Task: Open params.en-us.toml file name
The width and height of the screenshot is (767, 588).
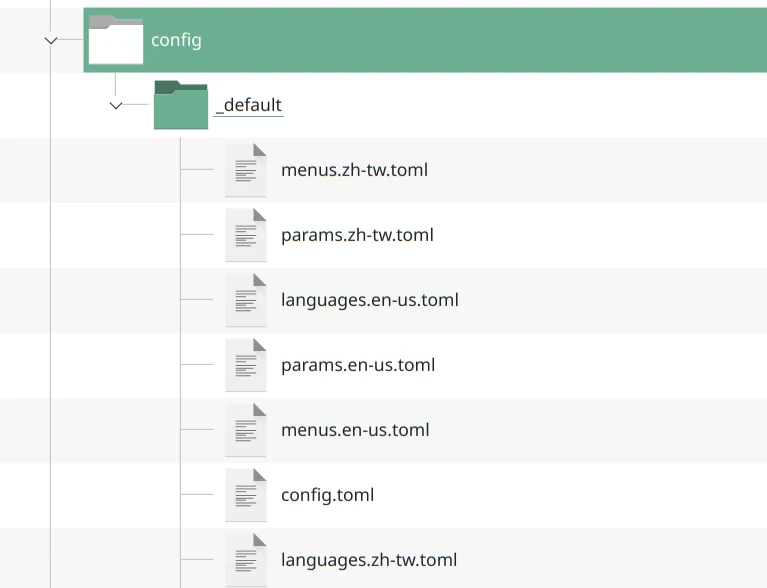Action: tap(358, 365)
